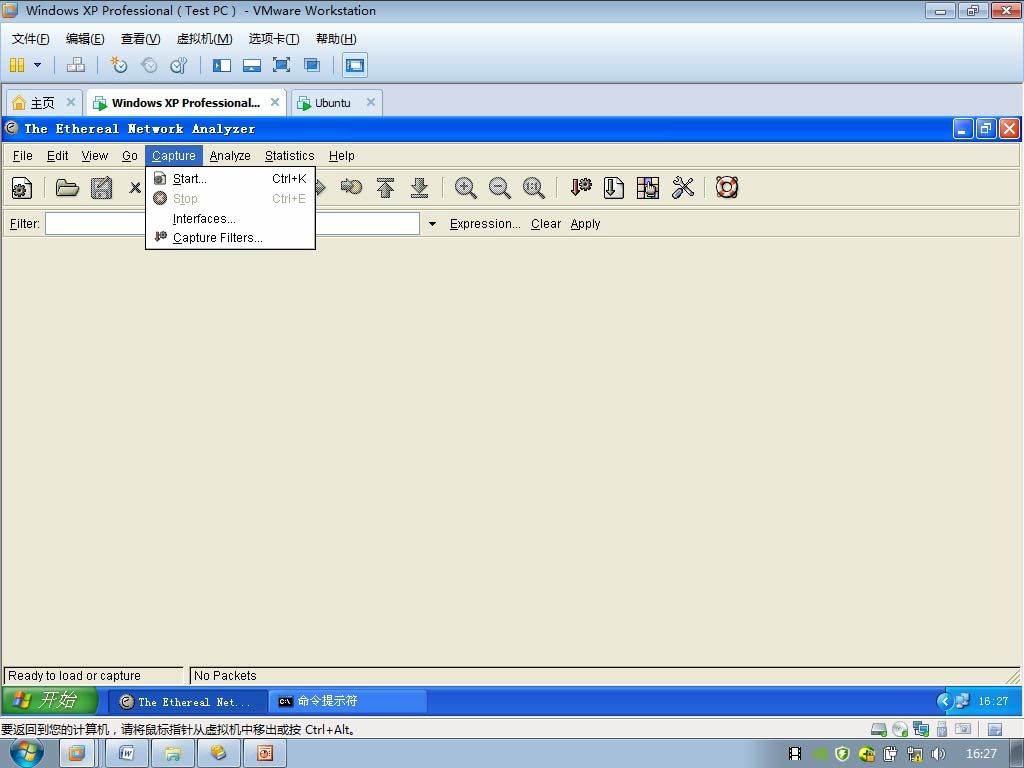Expand the VMware power dropdown arrow
The image size is (1024, 768).
(37, 65)
